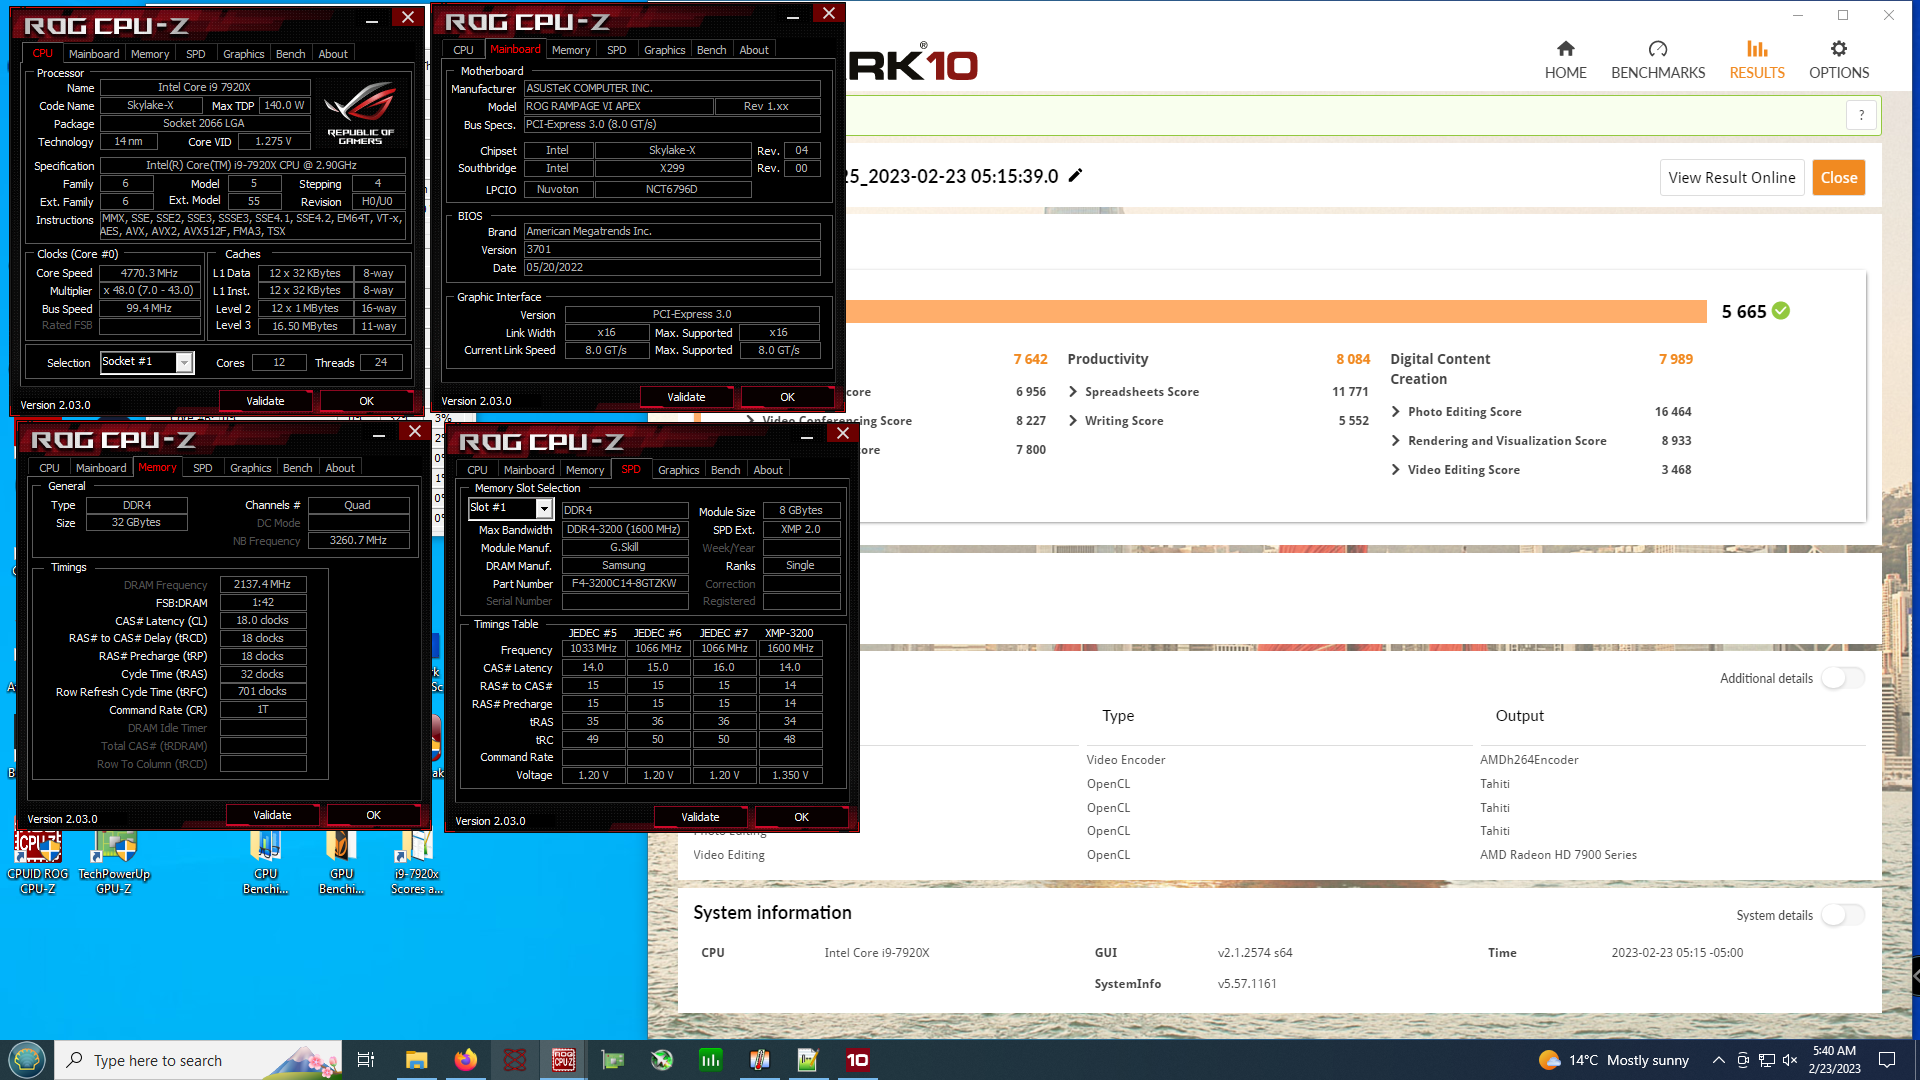Open TechPowerUp GPU-Z desktop shortcut
The image size is (1920, 1080).
(x=114, y=862)
